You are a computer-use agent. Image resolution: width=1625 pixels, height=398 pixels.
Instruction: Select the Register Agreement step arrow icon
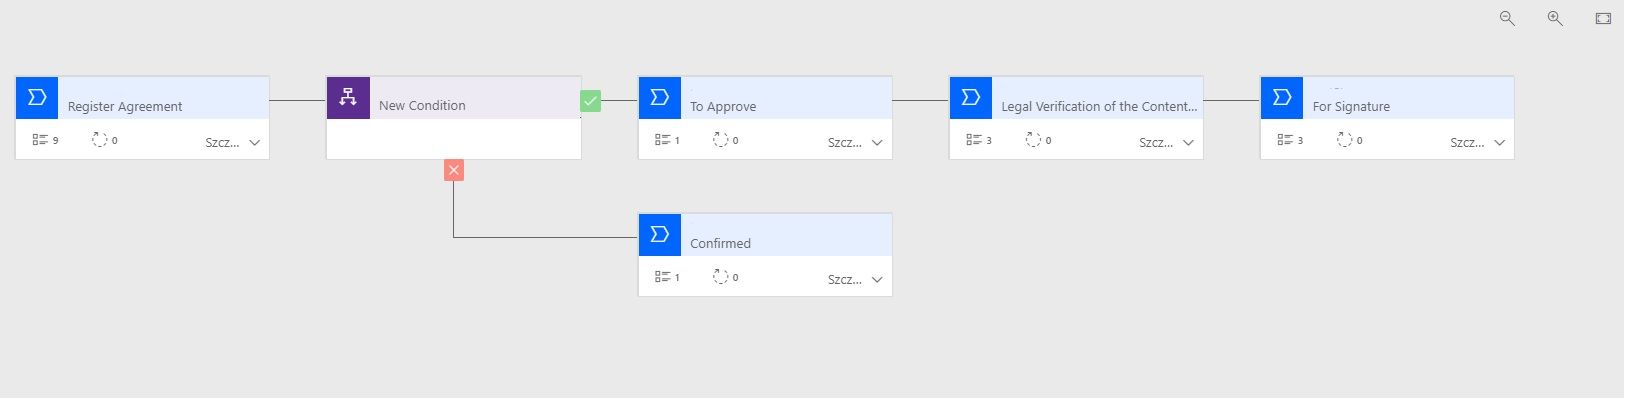click(37, 97)
